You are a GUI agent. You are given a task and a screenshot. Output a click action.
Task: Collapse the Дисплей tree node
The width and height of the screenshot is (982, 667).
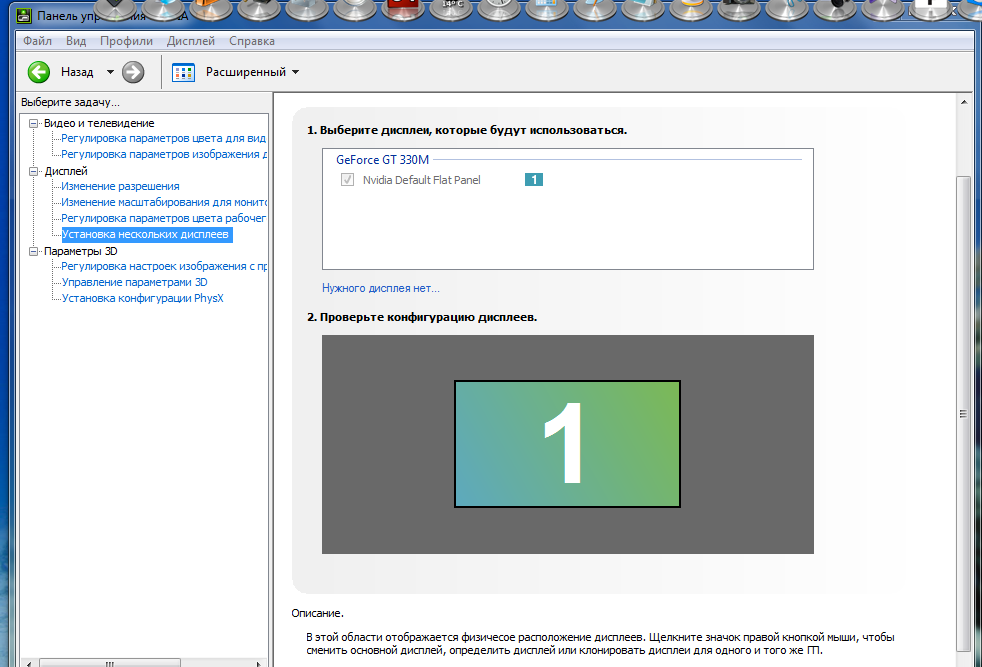point(33,171)
